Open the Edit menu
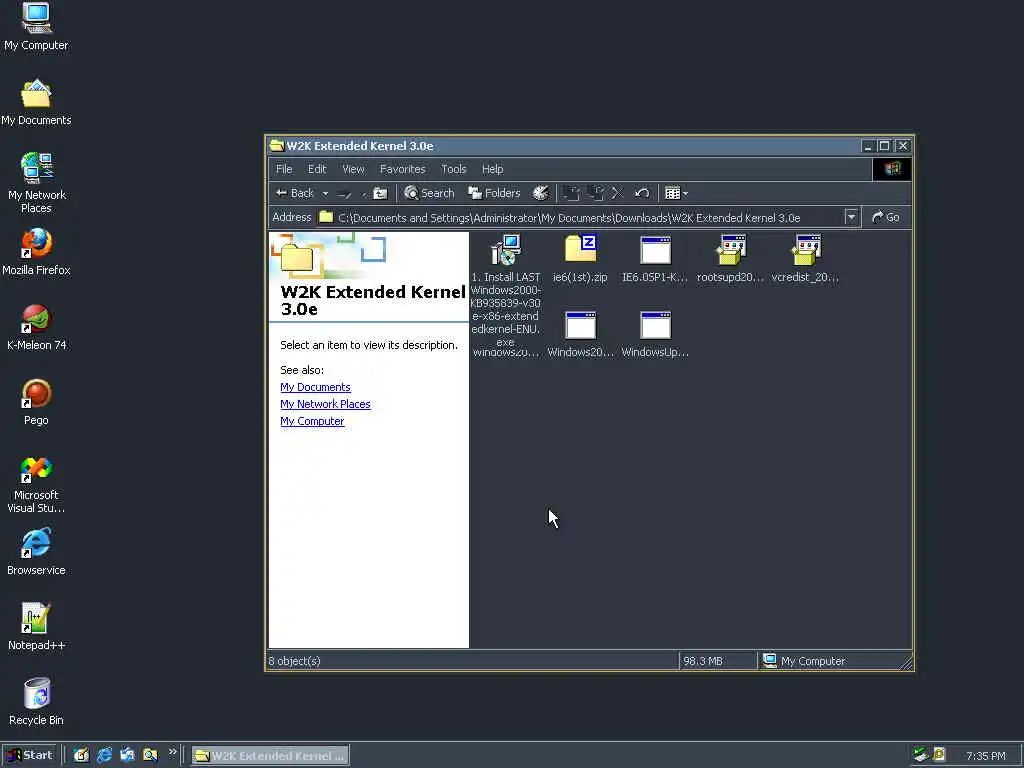The height and width of the screenshot is (768, 1024). (x=317, y=169)
